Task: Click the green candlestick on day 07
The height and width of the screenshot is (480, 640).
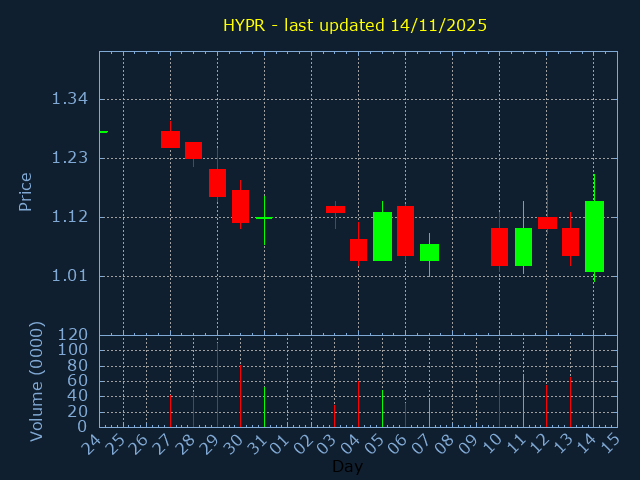Action: [x=429, y=252]
